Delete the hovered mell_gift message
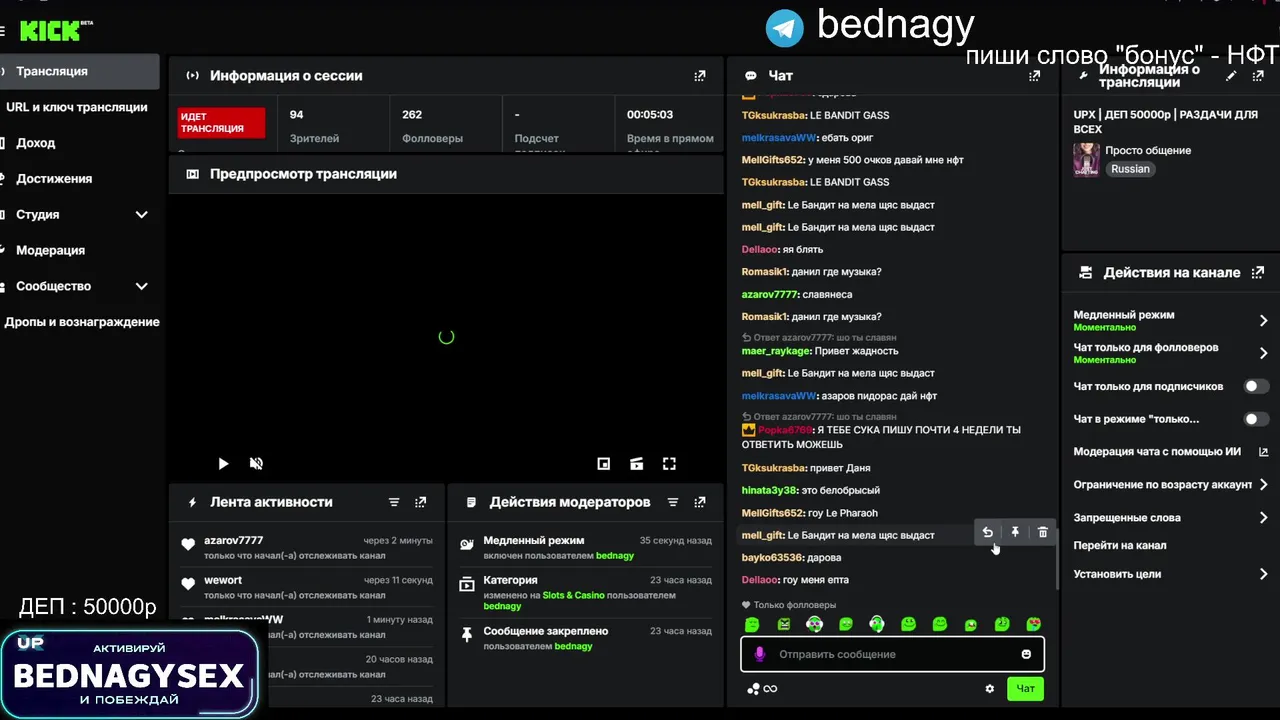The height and width of the screenshot is (720, 1280). pos(1043,533)
